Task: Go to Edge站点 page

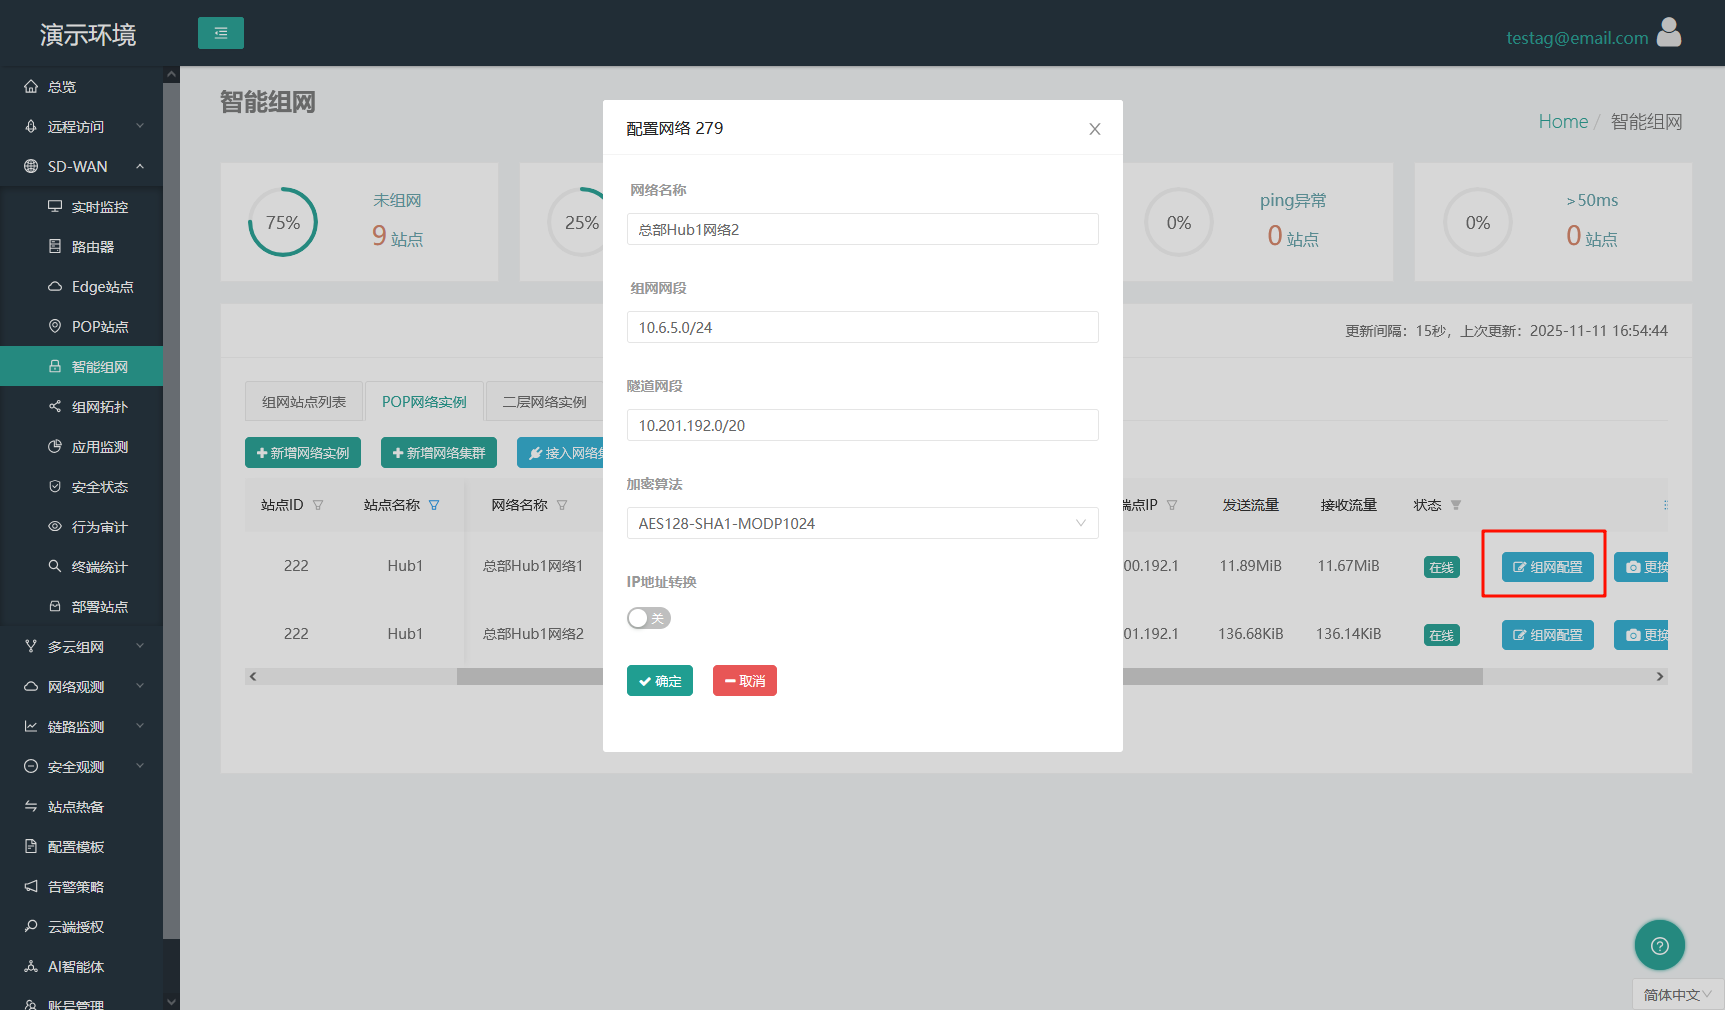Action: point(81,287)
